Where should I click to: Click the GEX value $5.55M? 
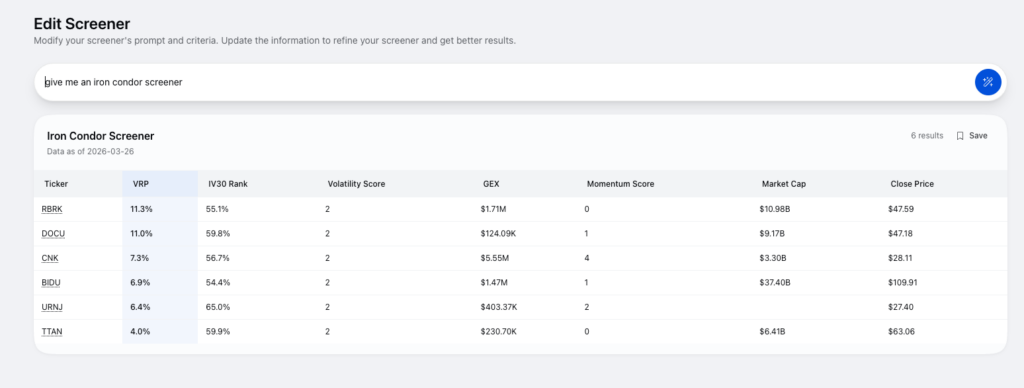pos(495,258)
